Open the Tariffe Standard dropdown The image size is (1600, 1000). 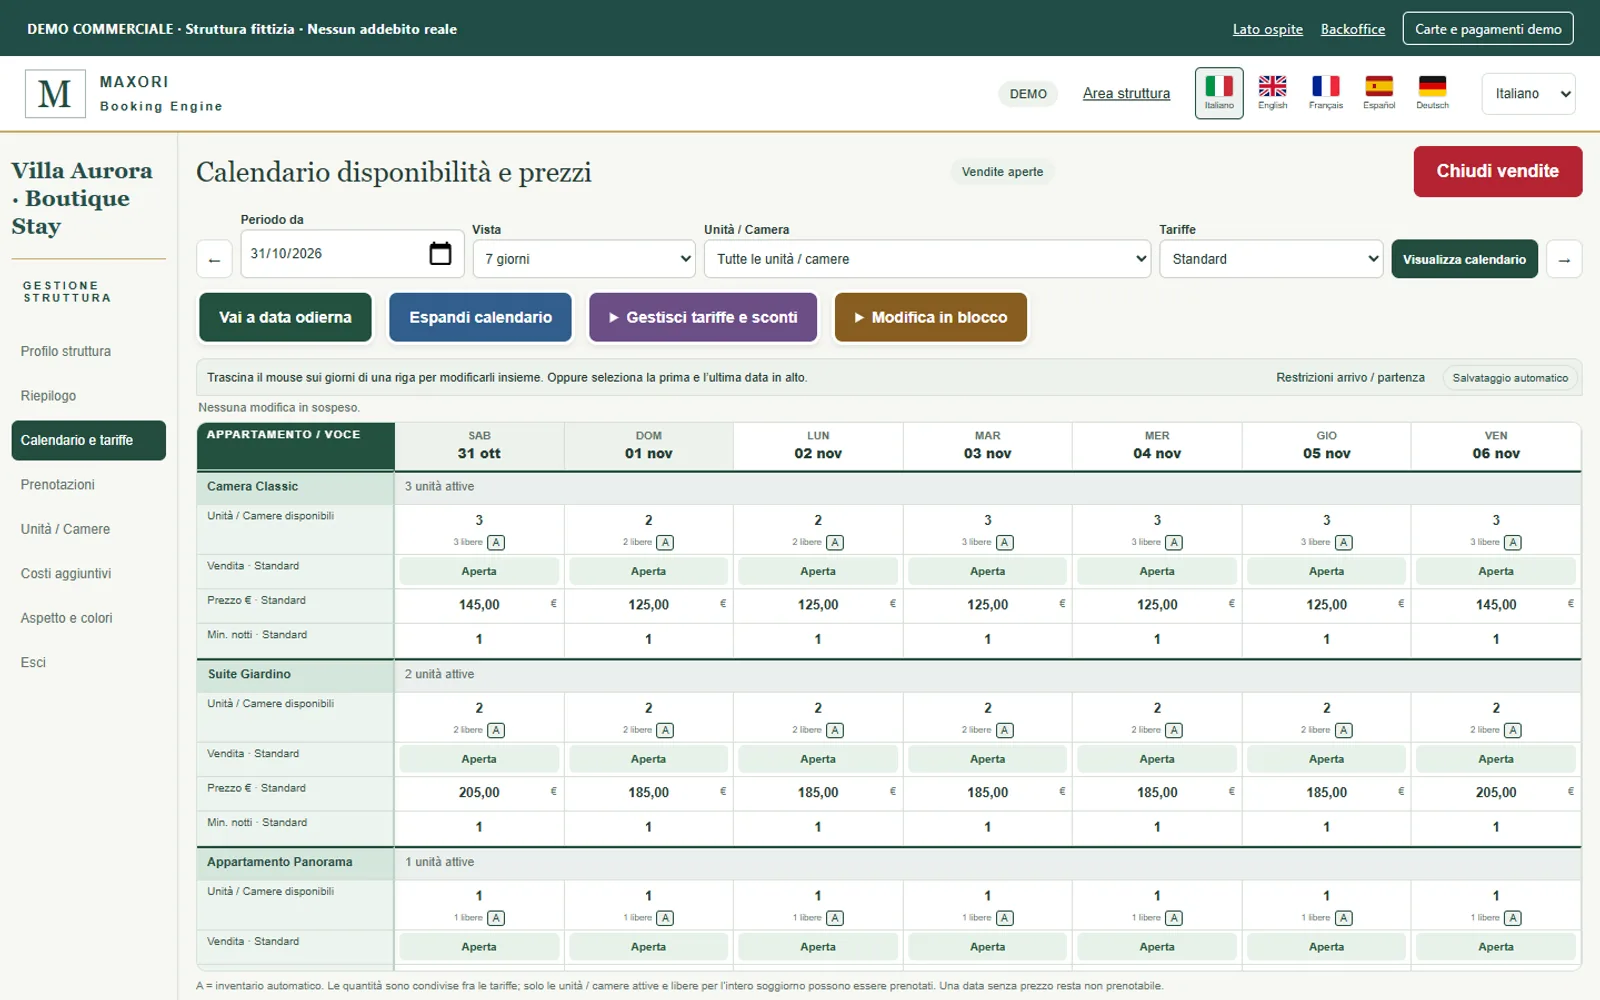pyautogui.click(x=1271, y=259)
